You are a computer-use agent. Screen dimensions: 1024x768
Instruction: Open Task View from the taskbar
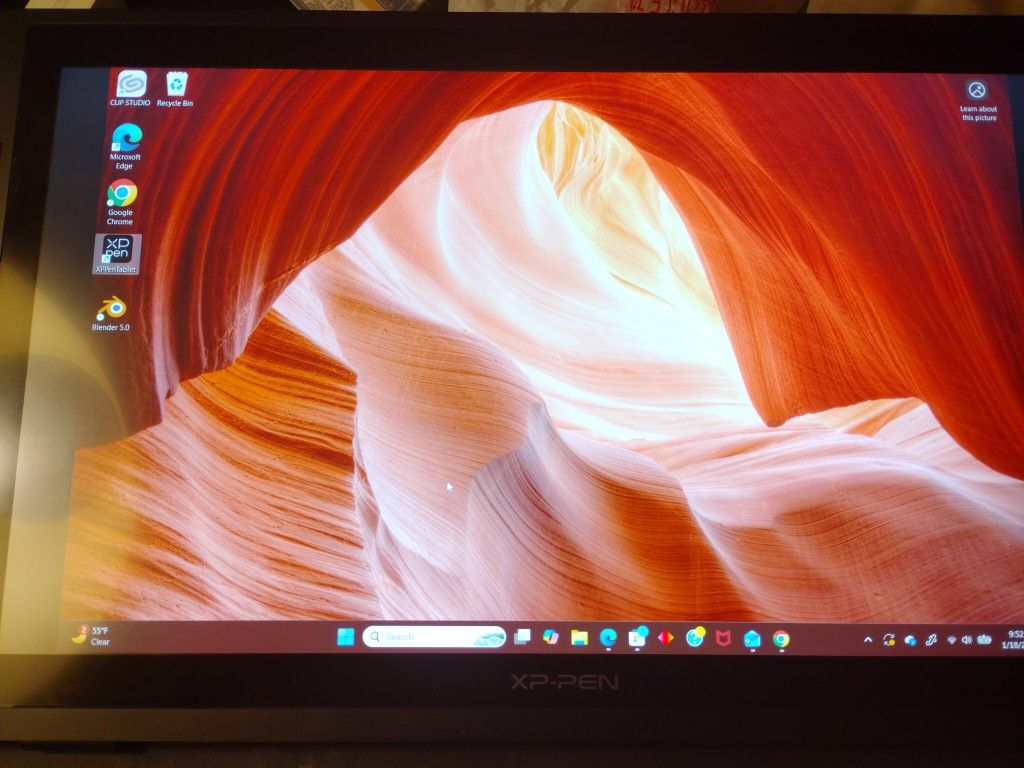pos(521,637)
